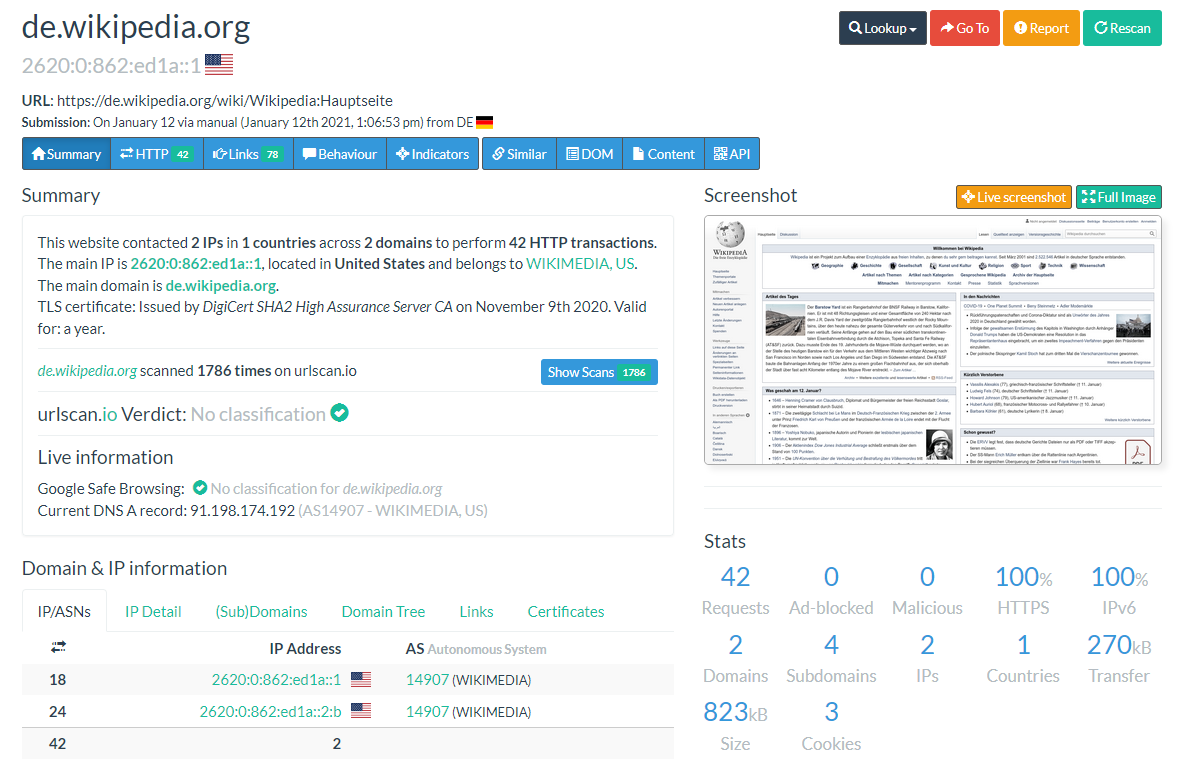1180x782 pixels.
Task: Click the 4 Subdomains stat
Action: coord(831,659)
